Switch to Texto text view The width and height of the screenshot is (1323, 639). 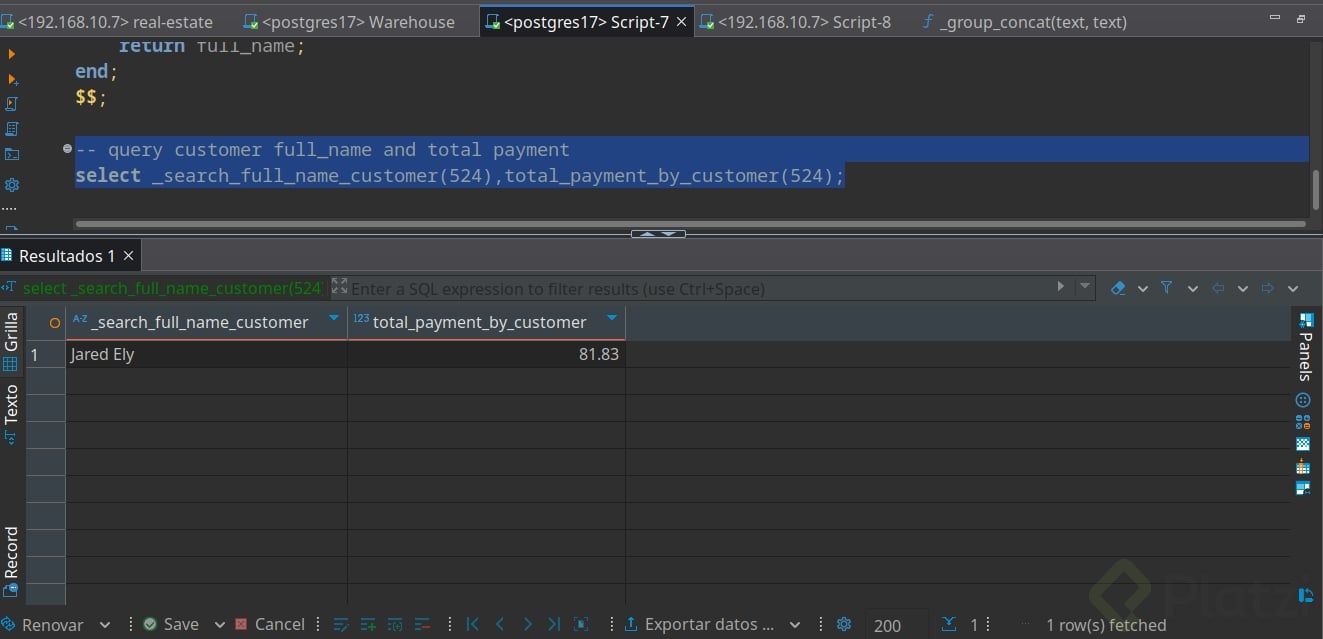tap(11, 413)
